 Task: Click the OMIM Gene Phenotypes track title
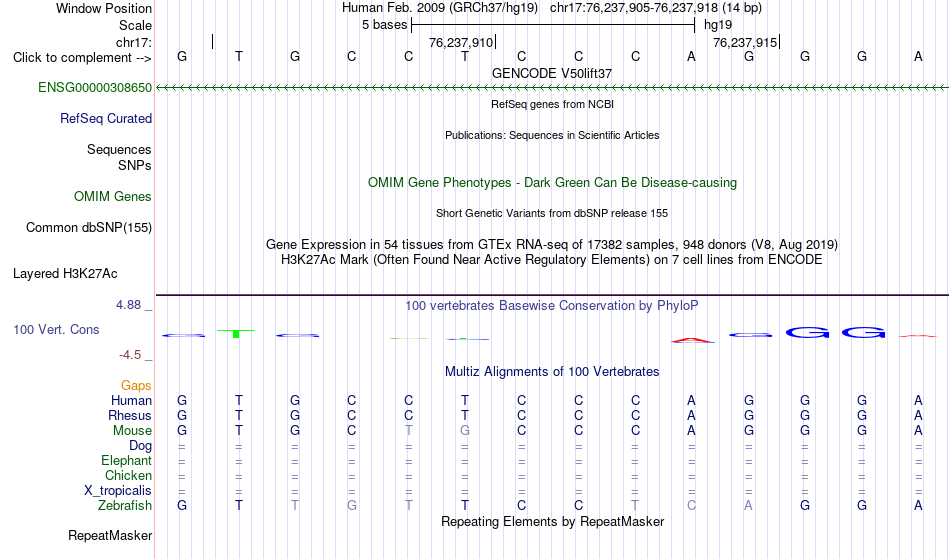[552, 183]
